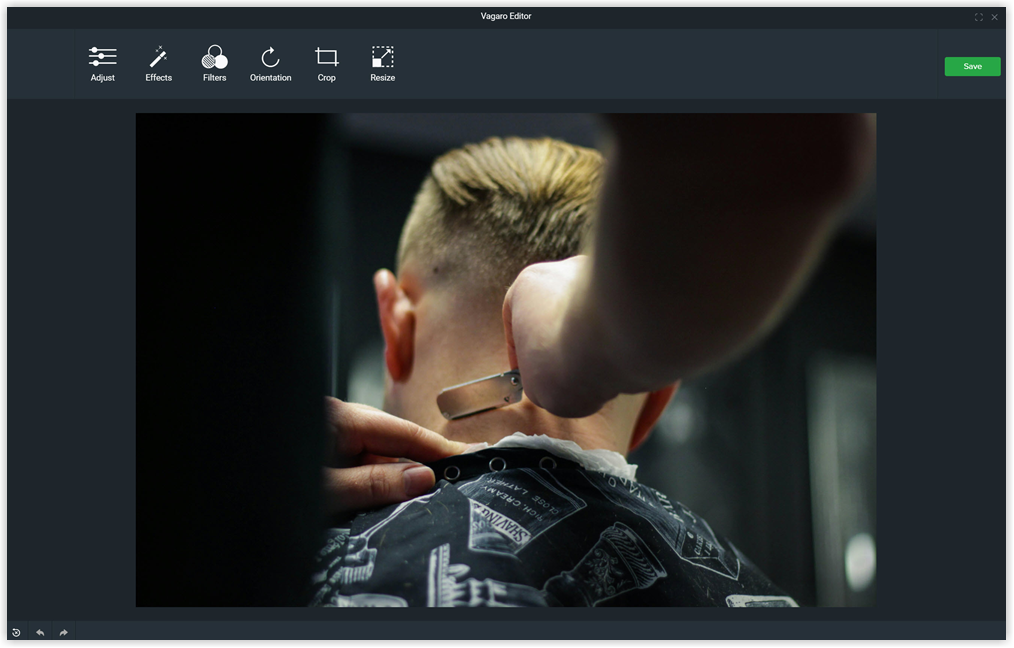Open the Filters tool

coord(215,65)
